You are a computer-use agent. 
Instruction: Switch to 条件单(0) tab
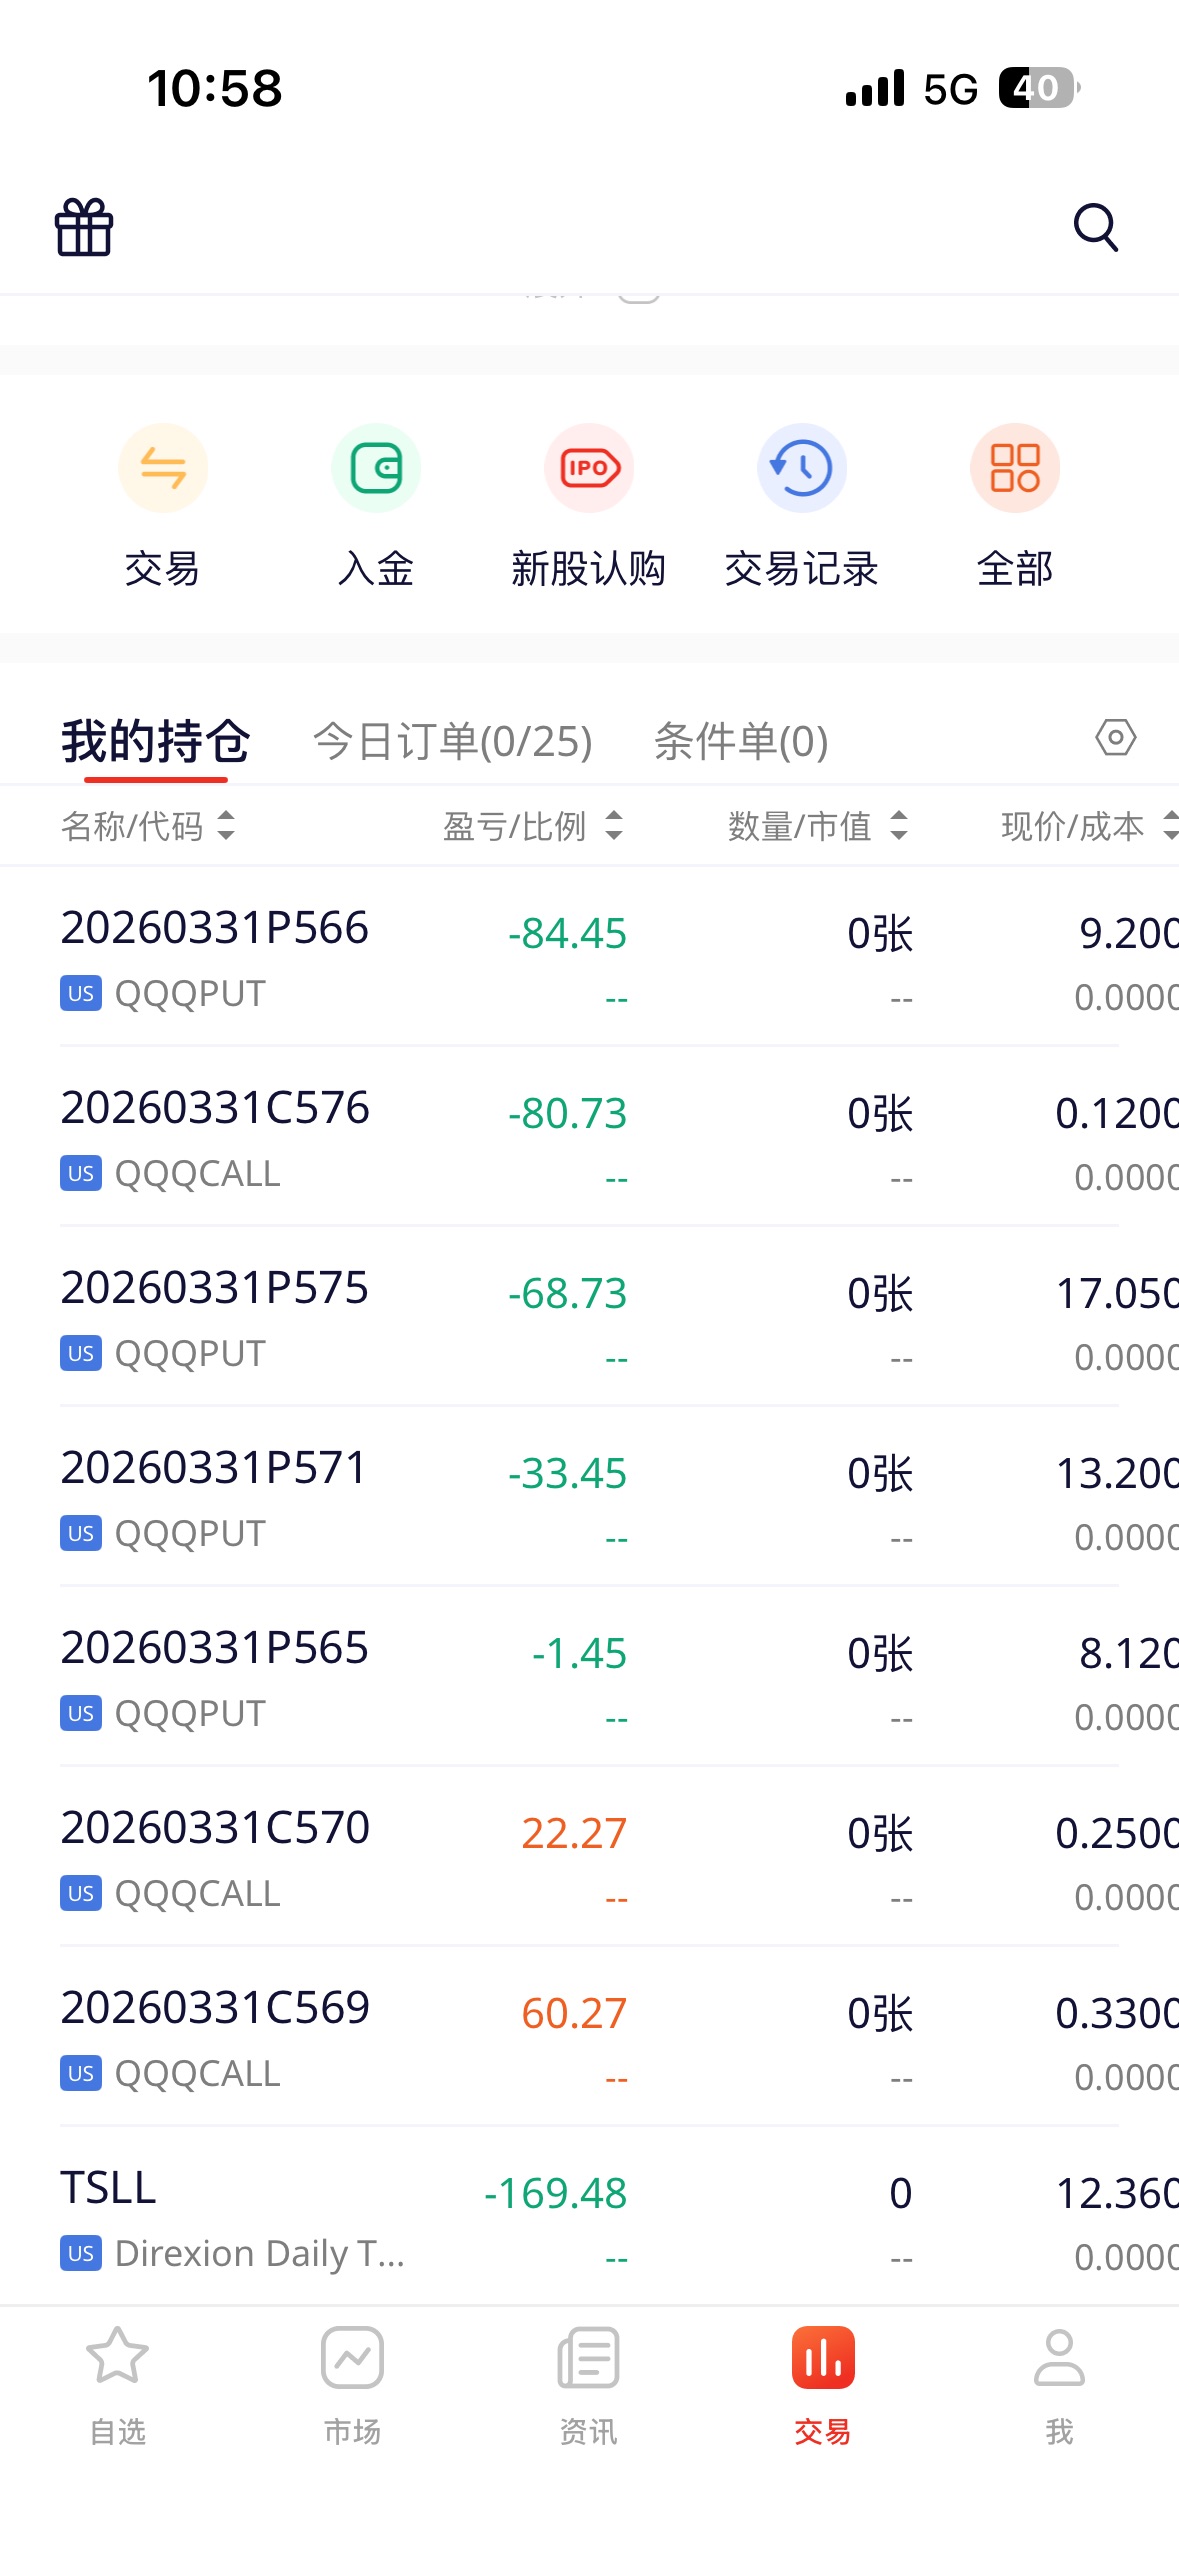pyautogui.click(x=740, y=741)
